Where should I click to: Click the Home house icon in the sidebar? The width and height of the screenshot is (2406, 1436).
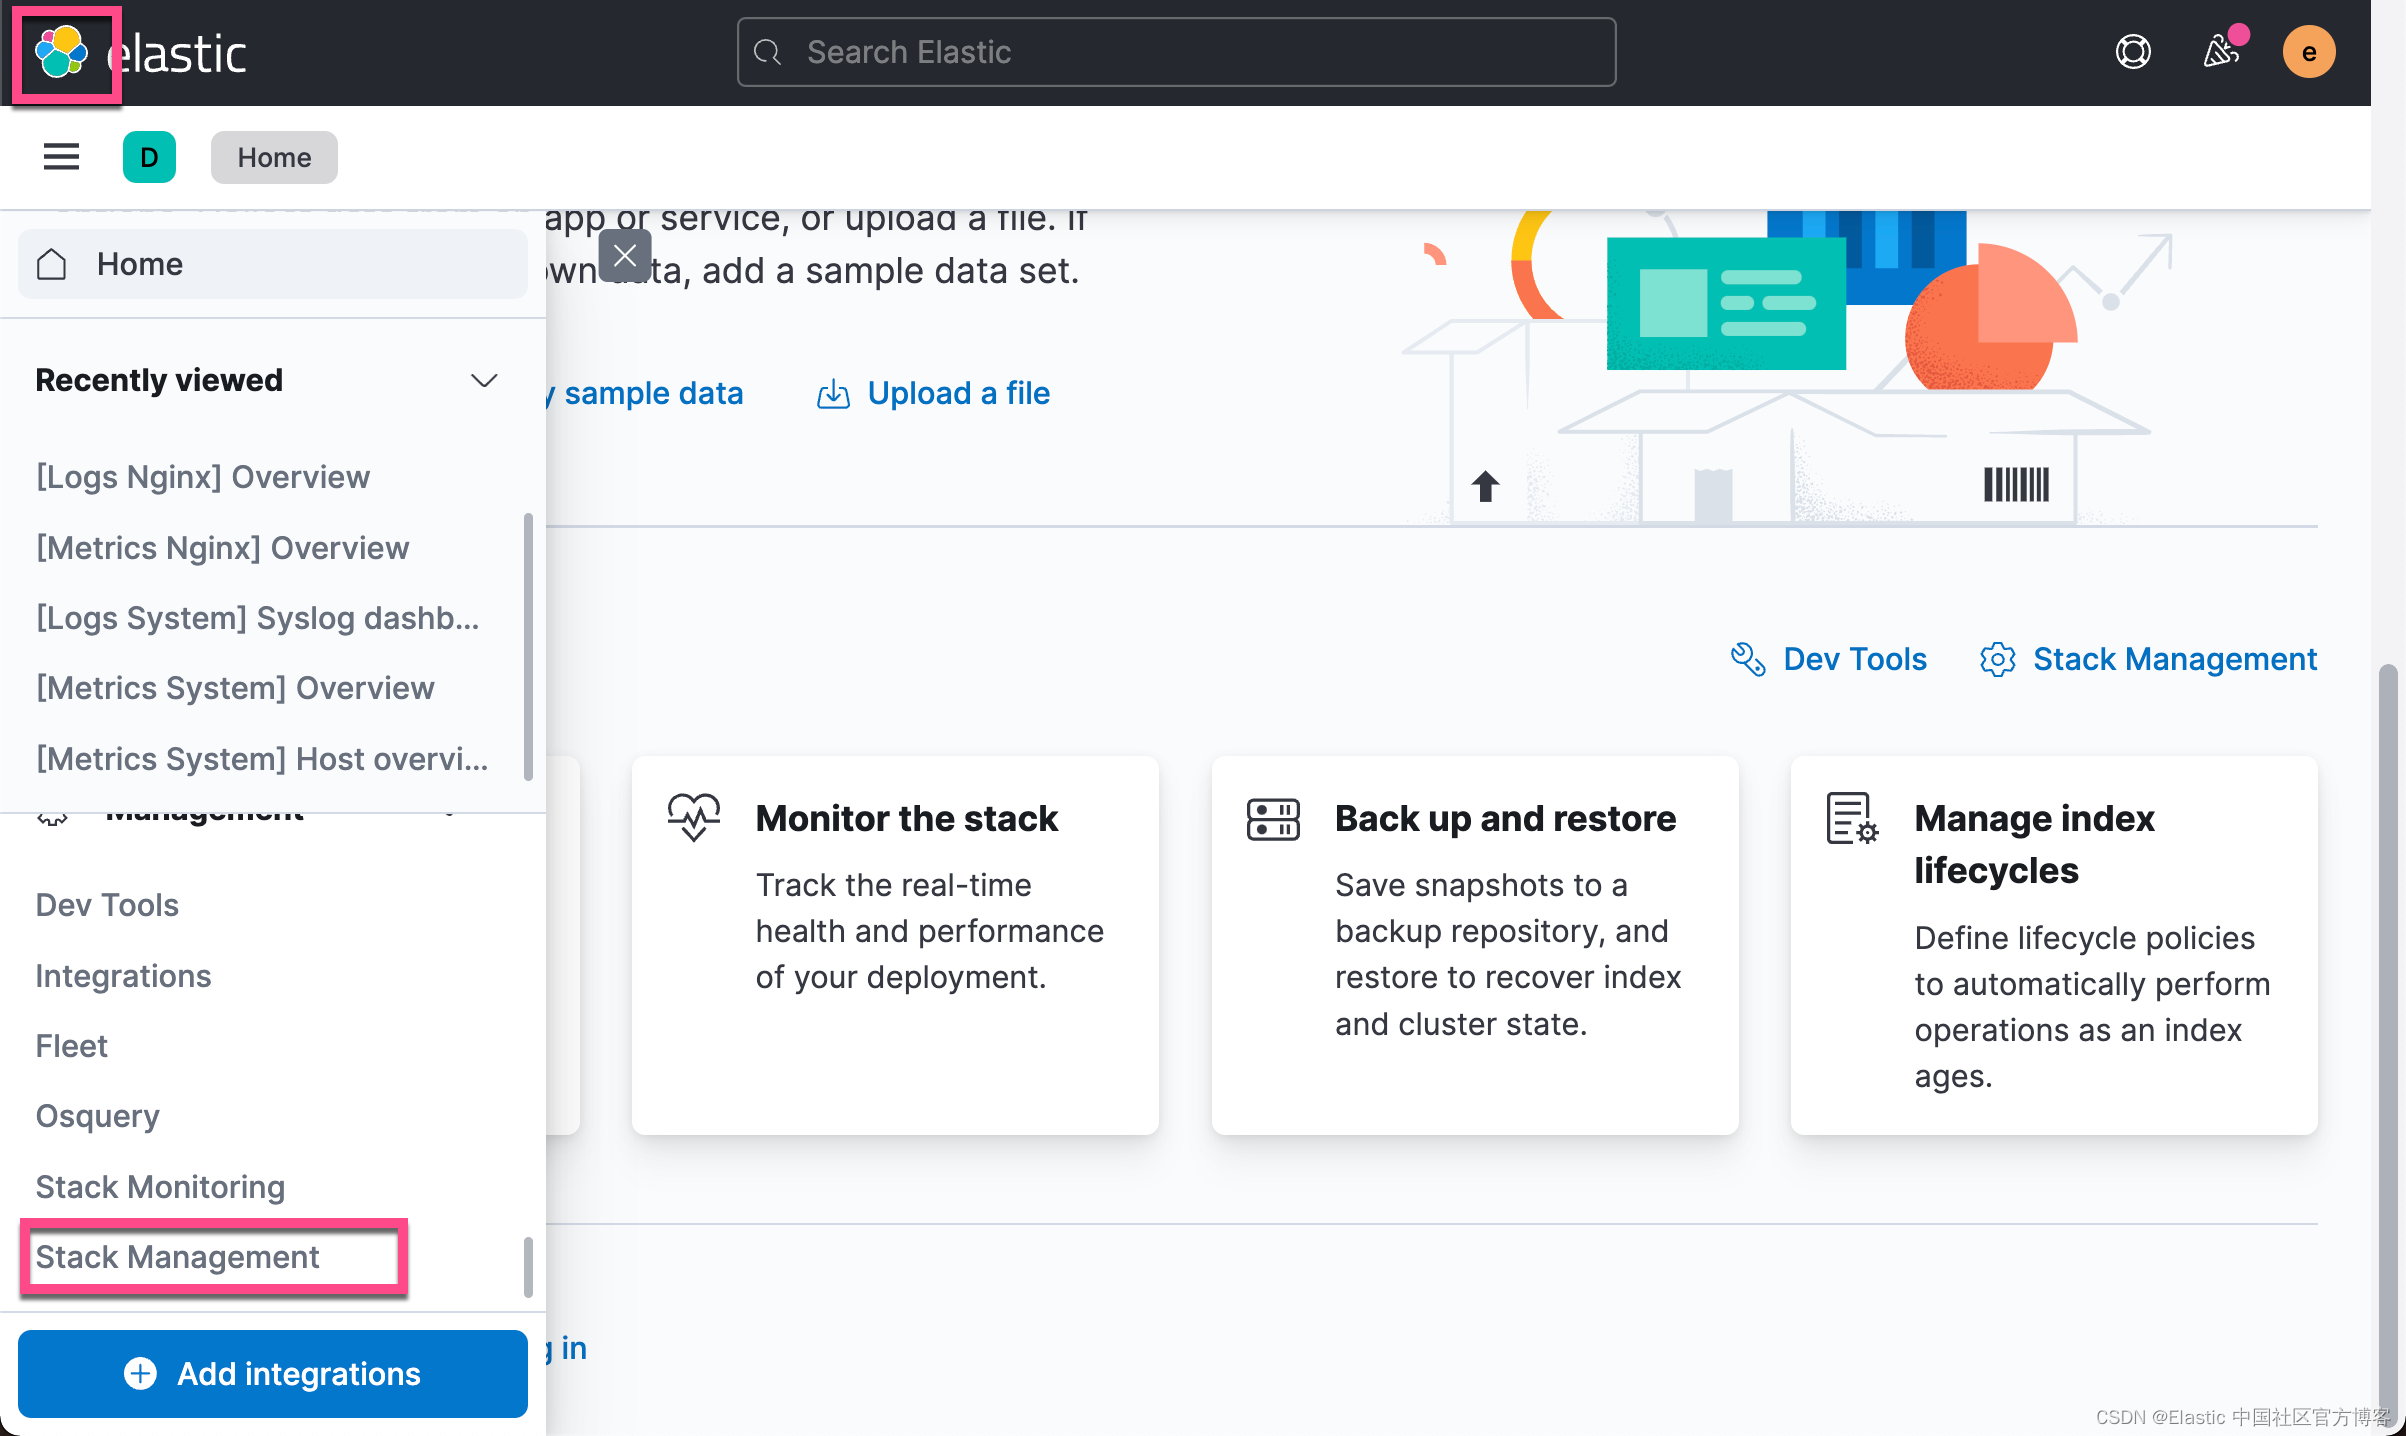click(52, 264)
